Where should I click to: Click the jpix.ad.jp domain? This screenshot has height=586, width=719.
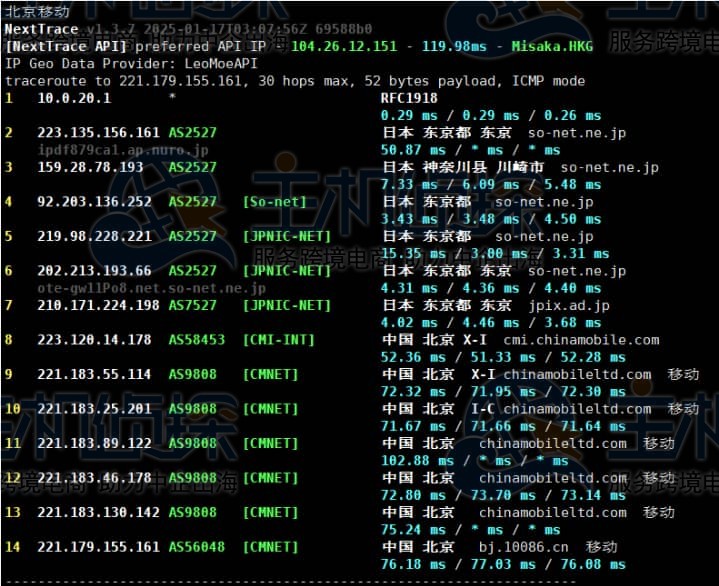click(569, 305)
